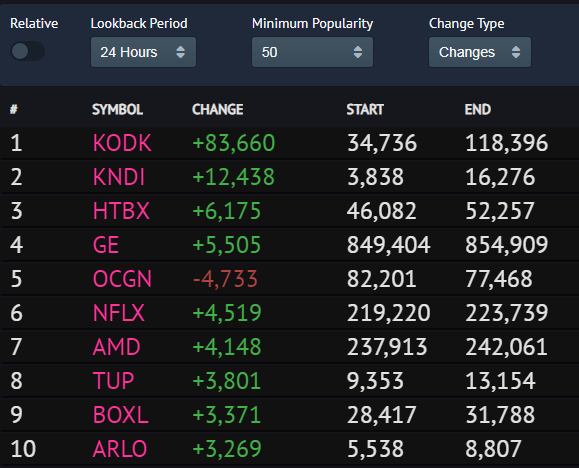The width and height of the screenshot is (579, 468).
Task: Click the SYMBOL column header
Action: coord(117,109)
